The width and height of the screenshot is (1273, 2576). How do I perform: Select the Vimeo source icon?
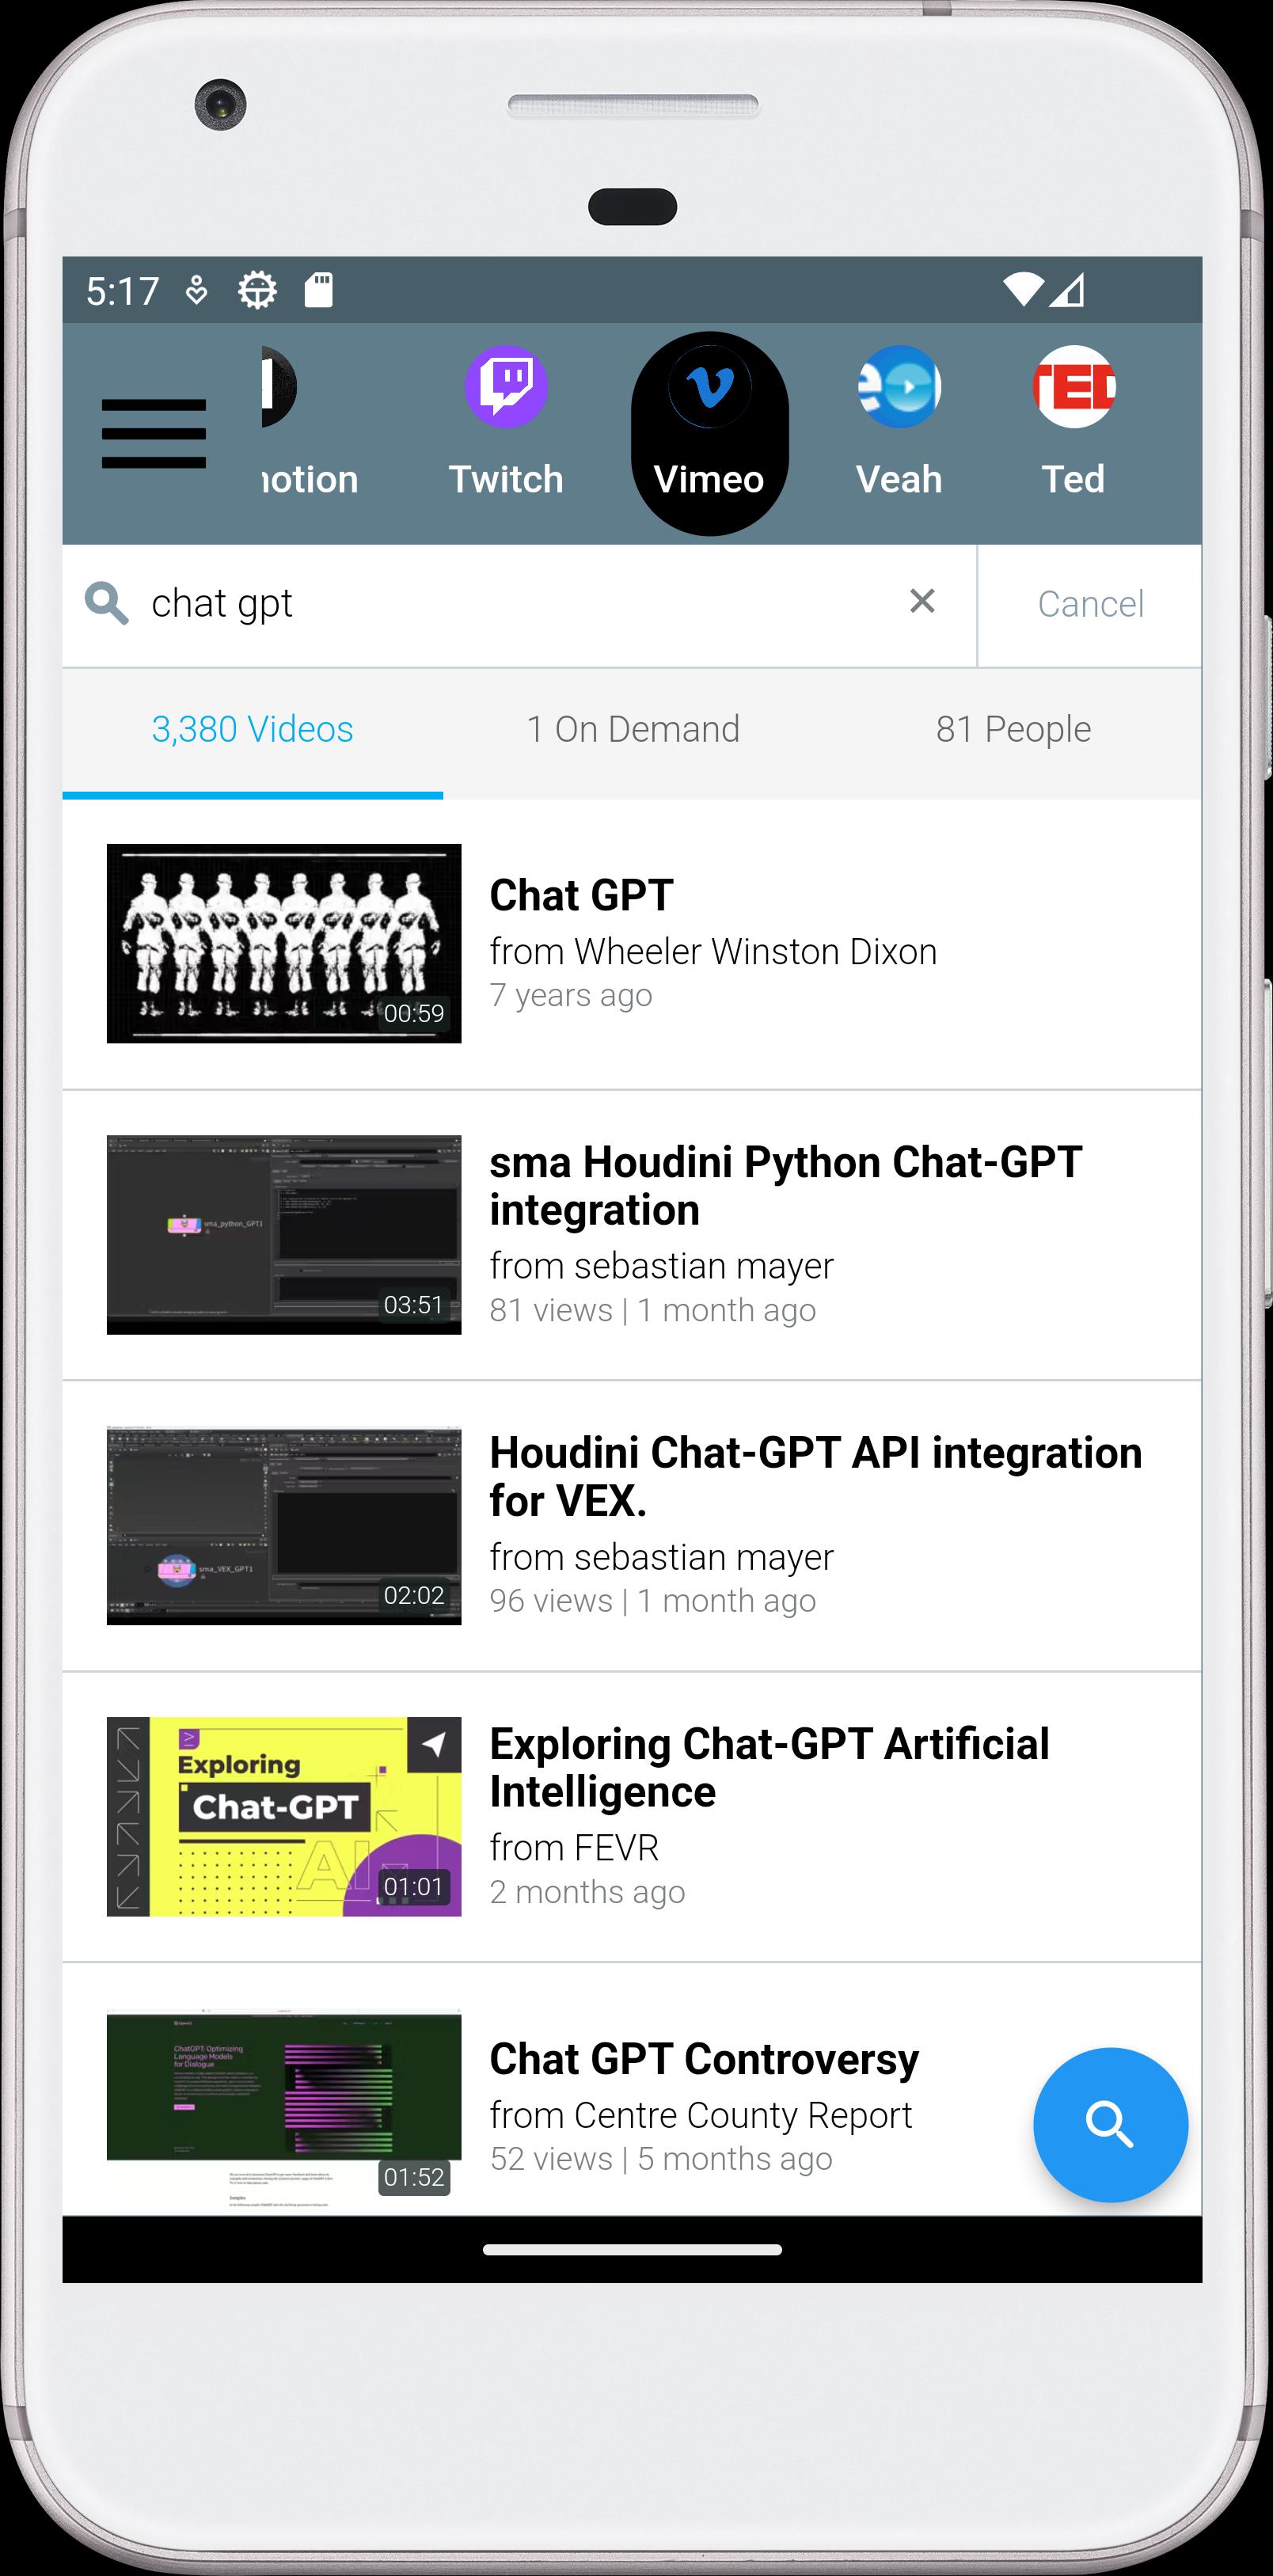click(710, 386)
